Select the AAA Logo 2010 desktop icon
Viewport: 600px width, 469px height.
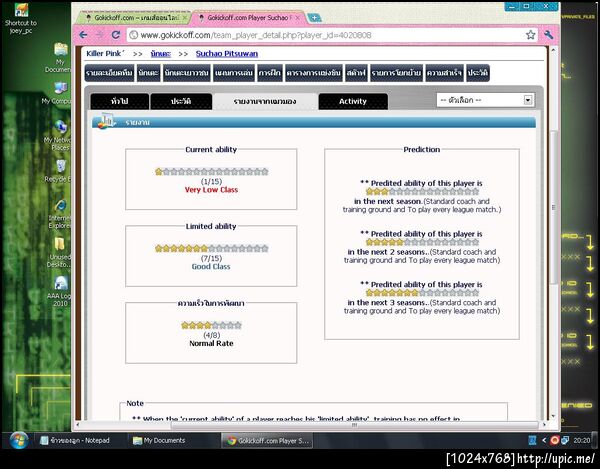(59, 291)
